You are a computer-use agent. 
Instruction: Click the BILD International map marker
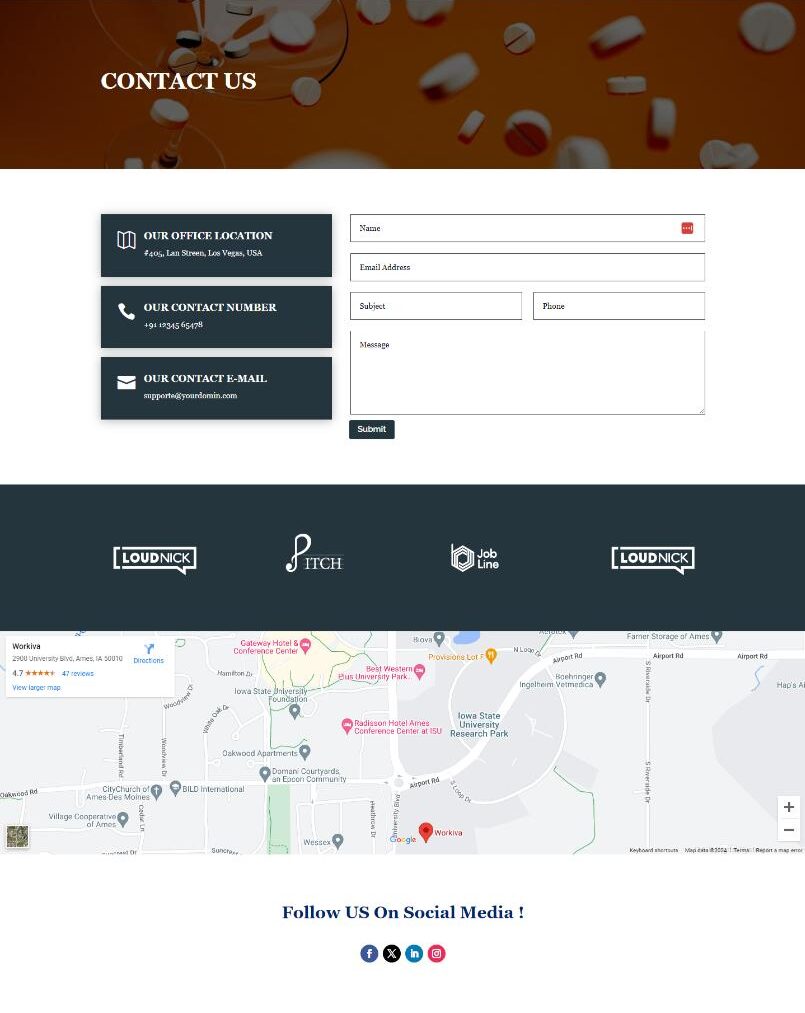pos(175,788)
